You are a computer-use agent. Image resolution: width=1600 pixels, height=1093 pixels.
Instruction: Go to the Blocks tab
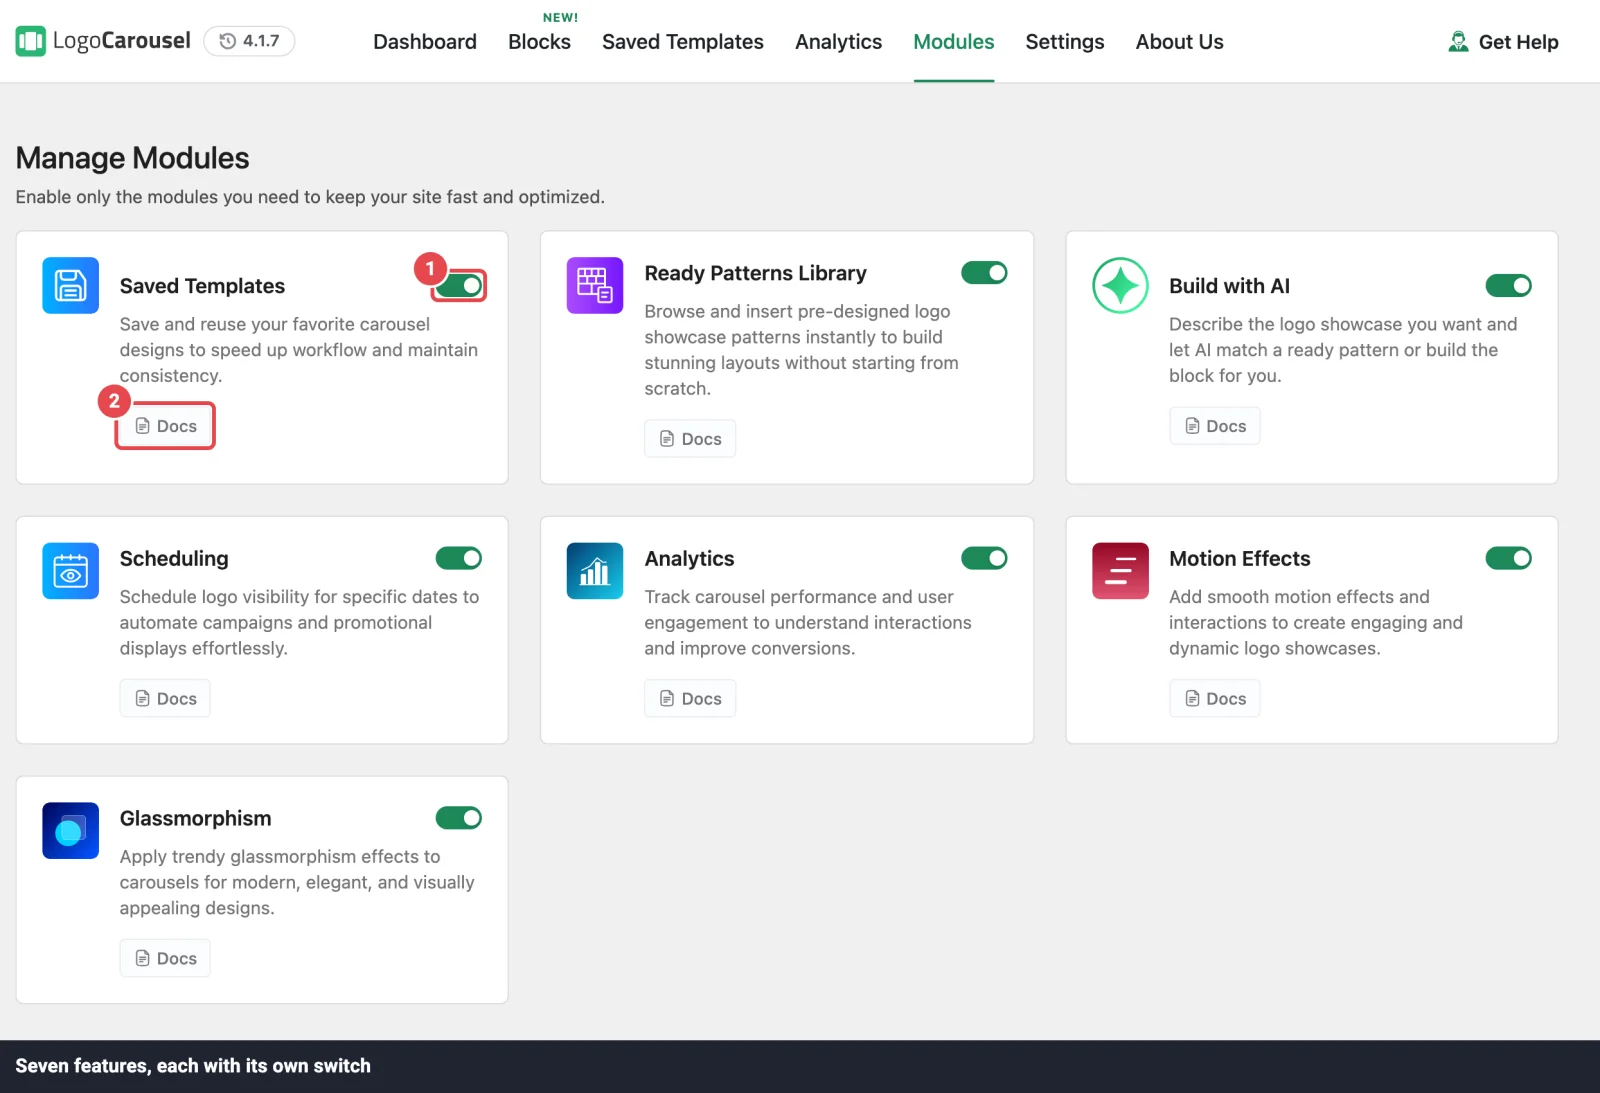point(539,42)
